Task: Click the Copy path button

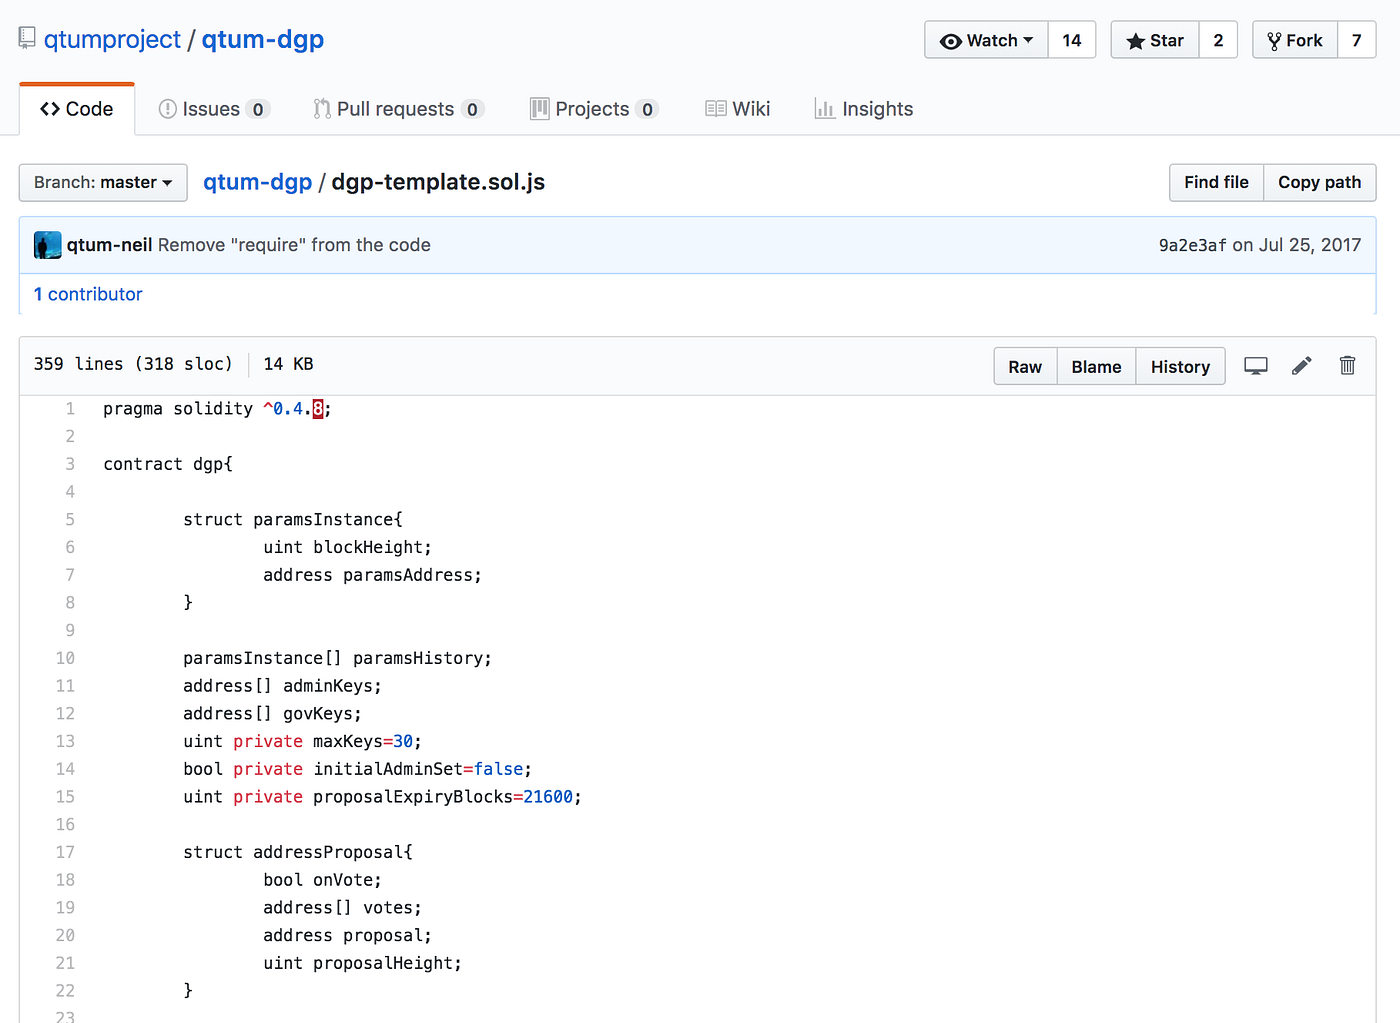Action: tap(1320, 182)
